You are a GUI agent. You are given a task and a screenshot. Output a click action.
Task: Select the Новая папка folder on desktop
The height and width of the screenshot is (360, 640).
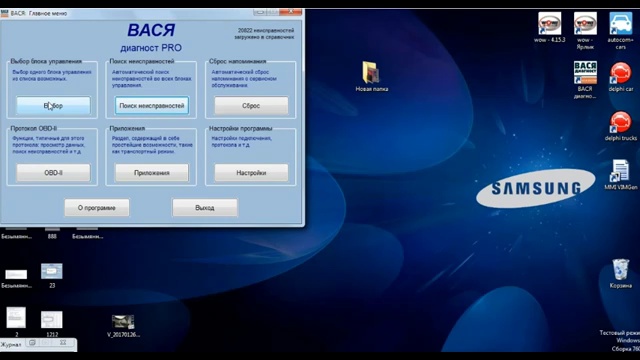371,76
